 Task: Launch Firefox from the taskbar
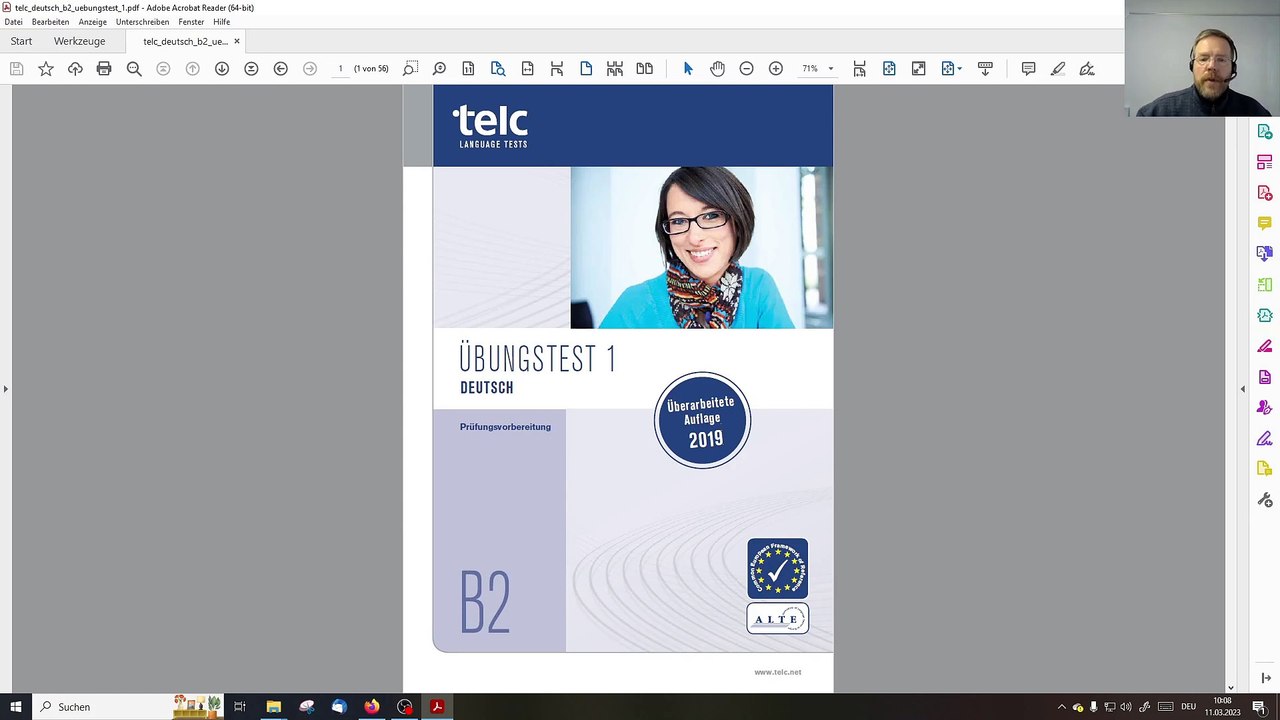click(x=372, y=707)
